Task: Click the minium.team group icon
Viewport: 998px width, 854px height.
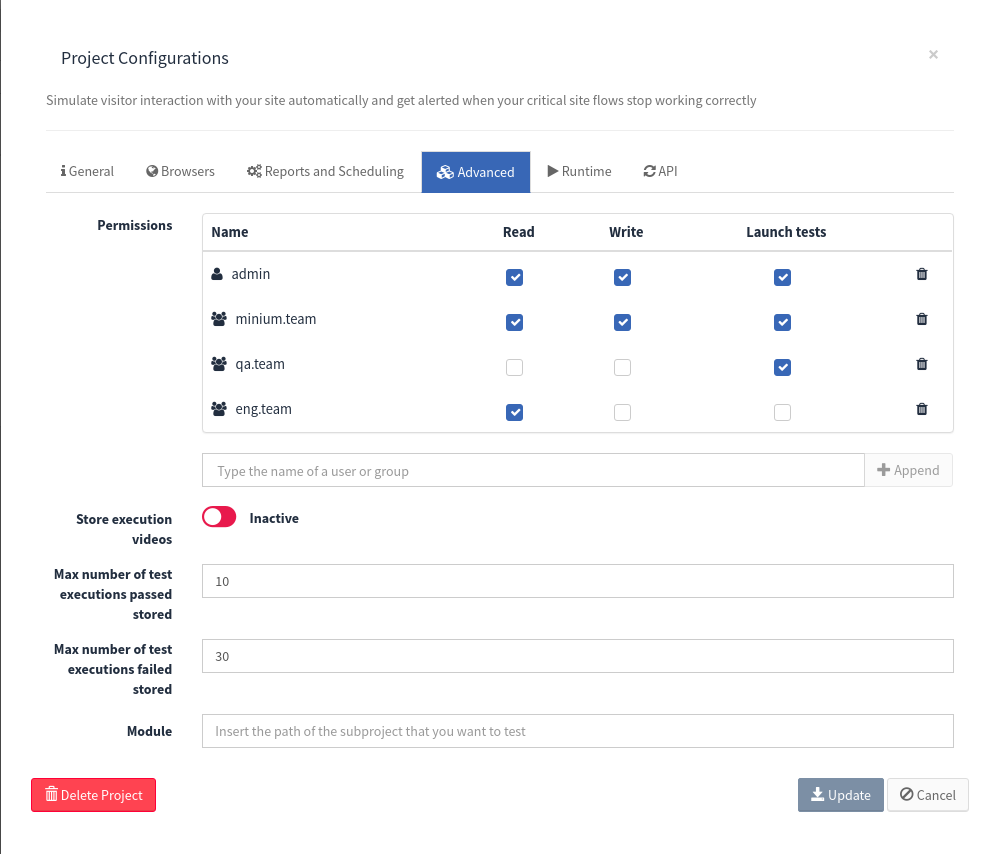Action: [x=219, y=319]
